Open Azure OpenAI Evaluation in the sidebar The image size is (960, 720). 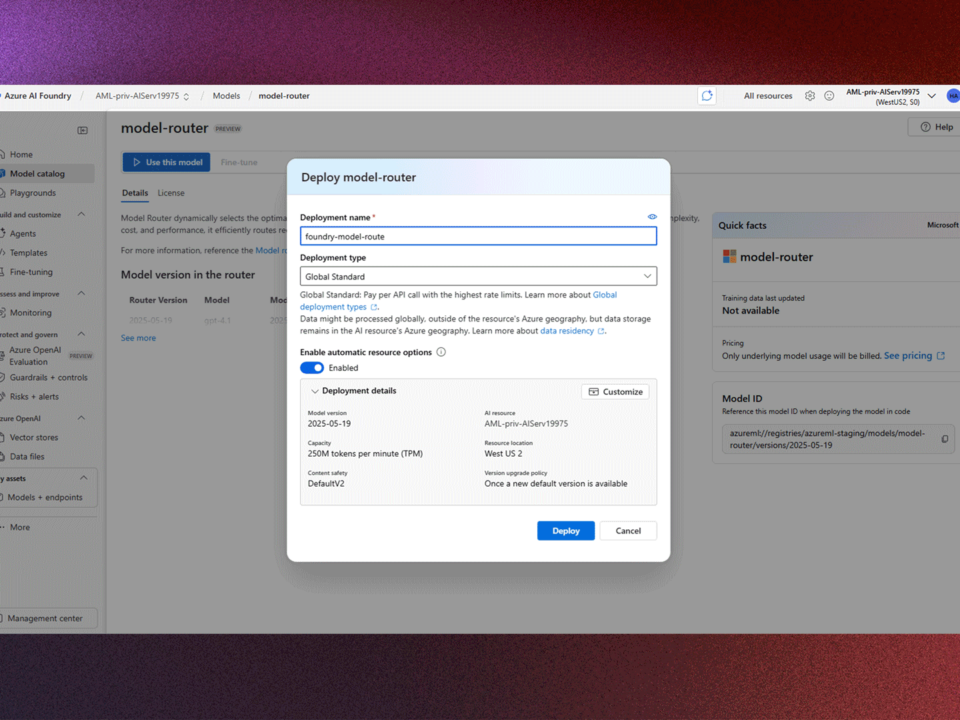pyautogui.click(x=35, y=356)
